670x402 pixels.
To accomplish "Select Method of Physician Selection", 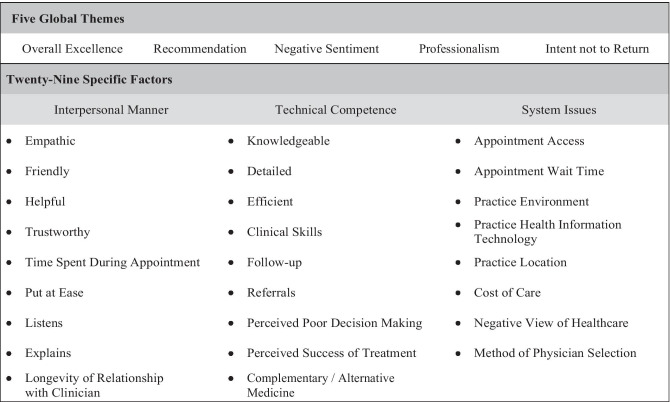I will point(554,353).
